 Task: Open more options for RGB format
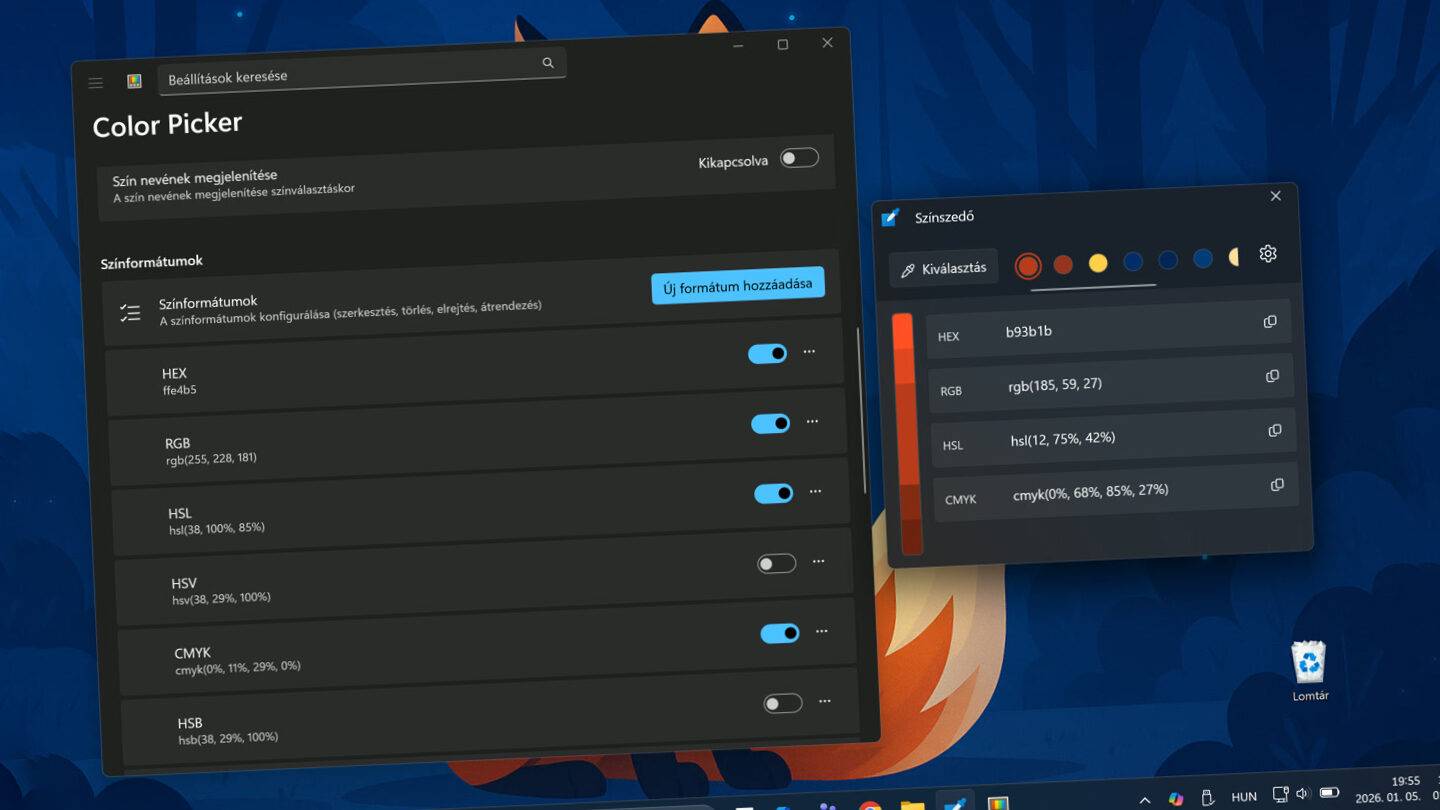tap(812, 421)
